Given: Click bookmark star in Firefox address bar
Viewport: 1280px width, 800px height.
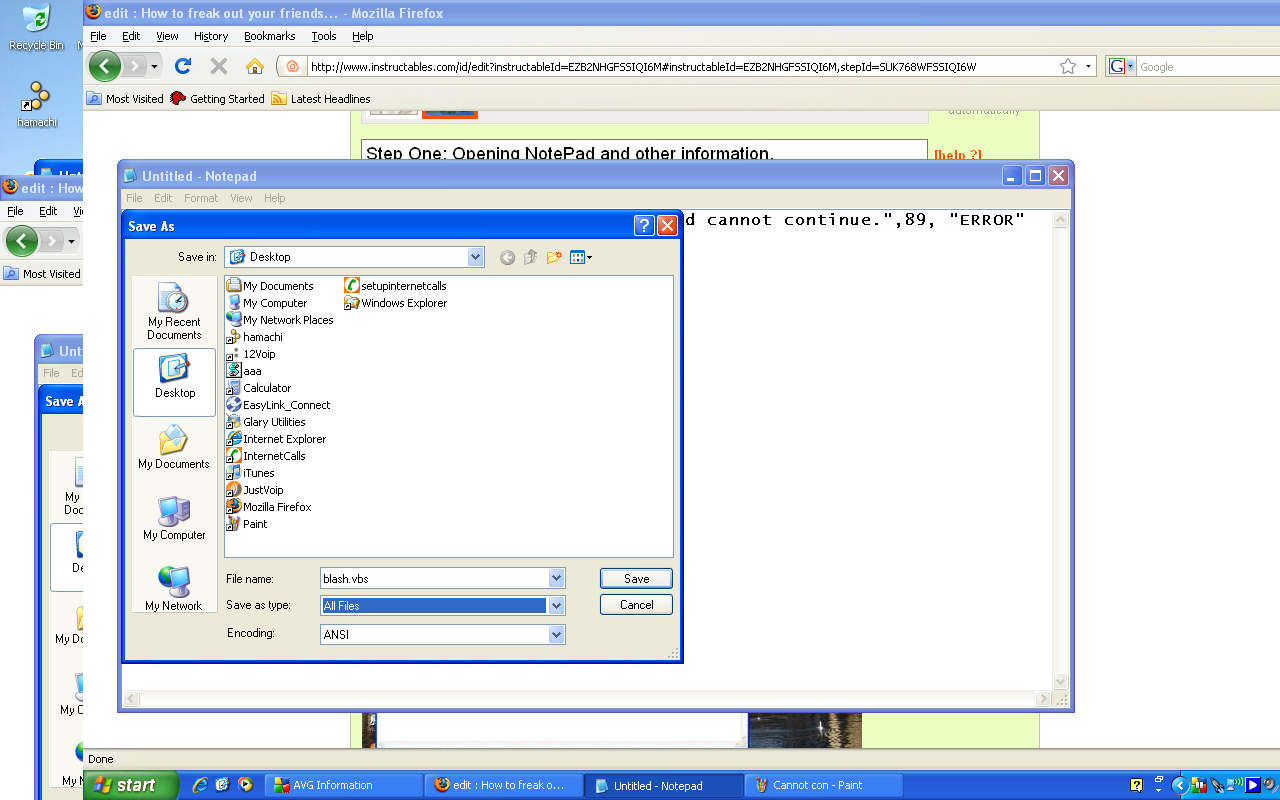Looking at the screenshot, I should (1068, 67).
